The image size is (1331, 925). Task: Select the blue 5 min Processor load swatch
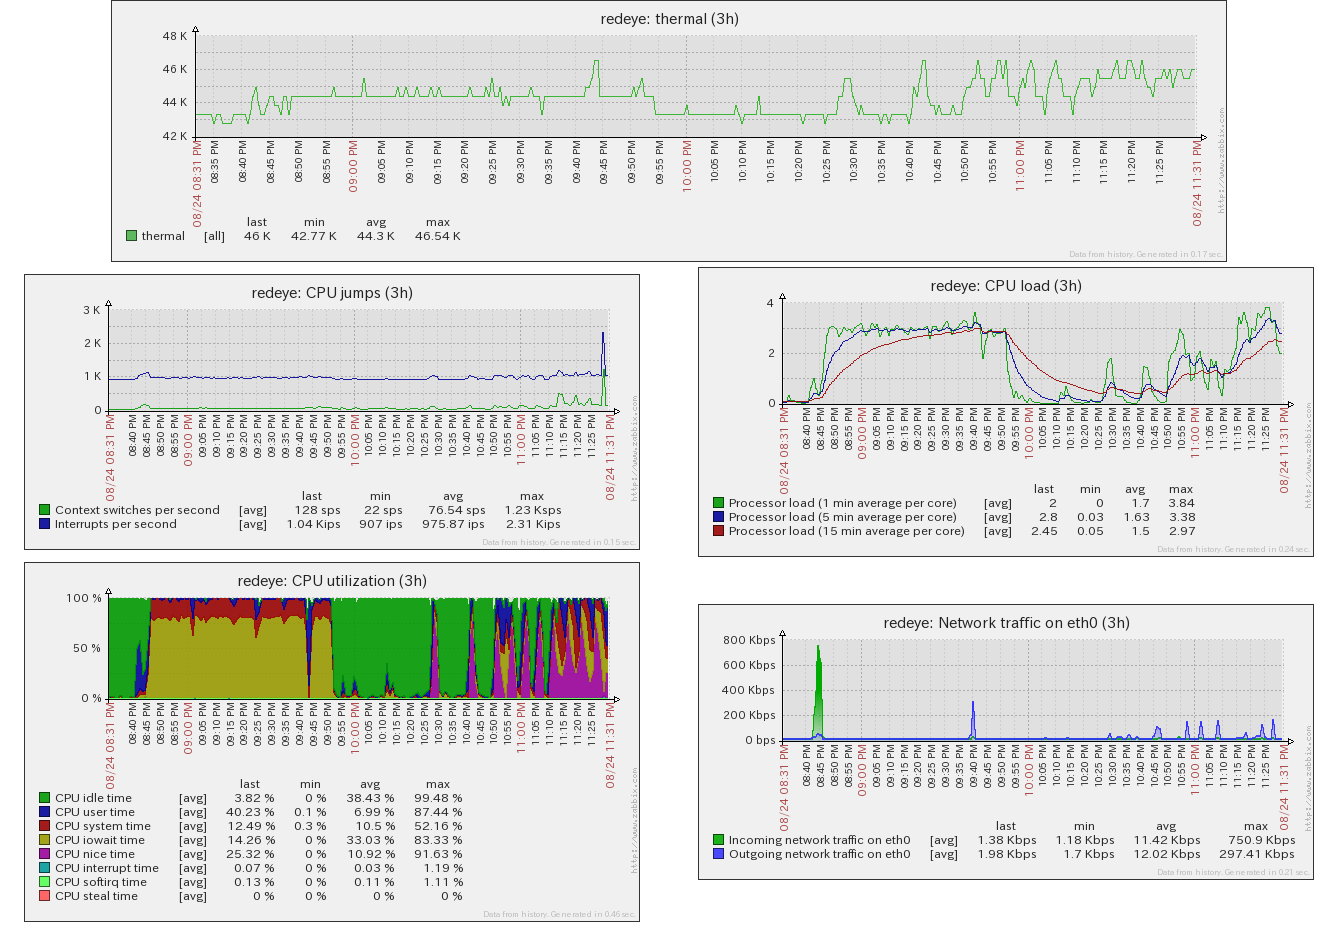(x=718, y=517)
